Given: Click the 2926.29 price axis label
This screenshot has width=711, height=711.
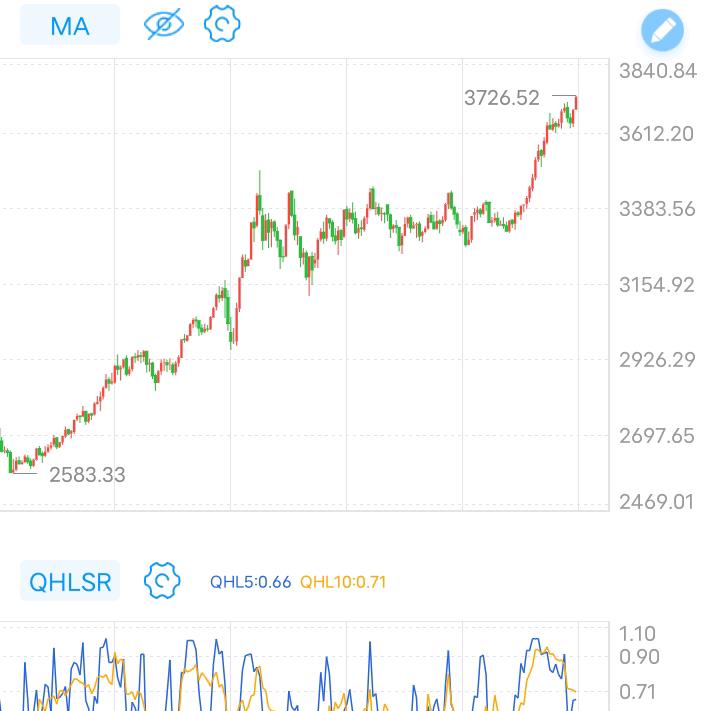Looking at the screenshot, I should [657, 360].
